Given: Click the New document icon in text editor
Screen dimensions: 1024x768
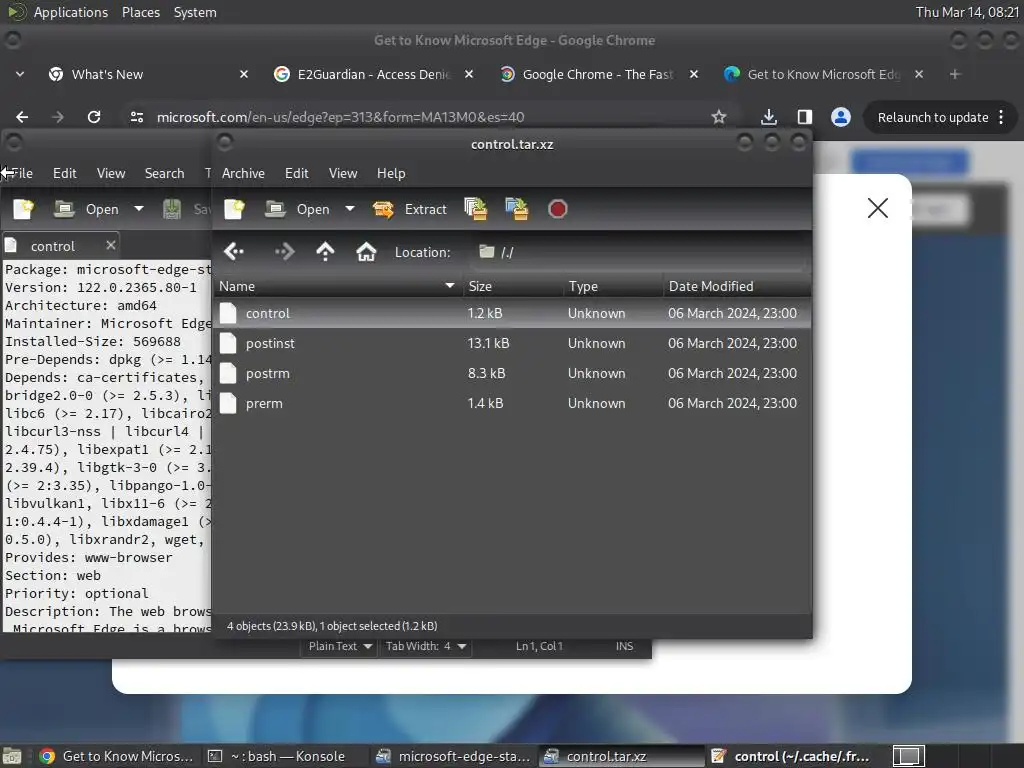Looking at the screenshot, I should (24, 209).
